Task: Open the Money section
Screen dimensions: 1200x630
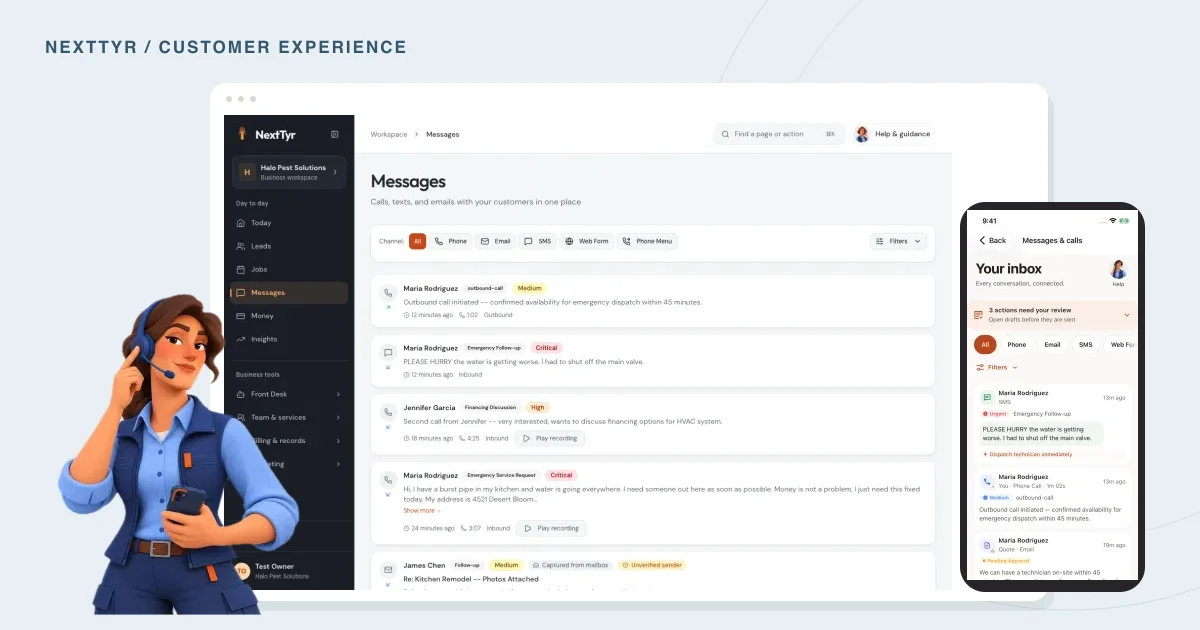Action: (288, 316)
